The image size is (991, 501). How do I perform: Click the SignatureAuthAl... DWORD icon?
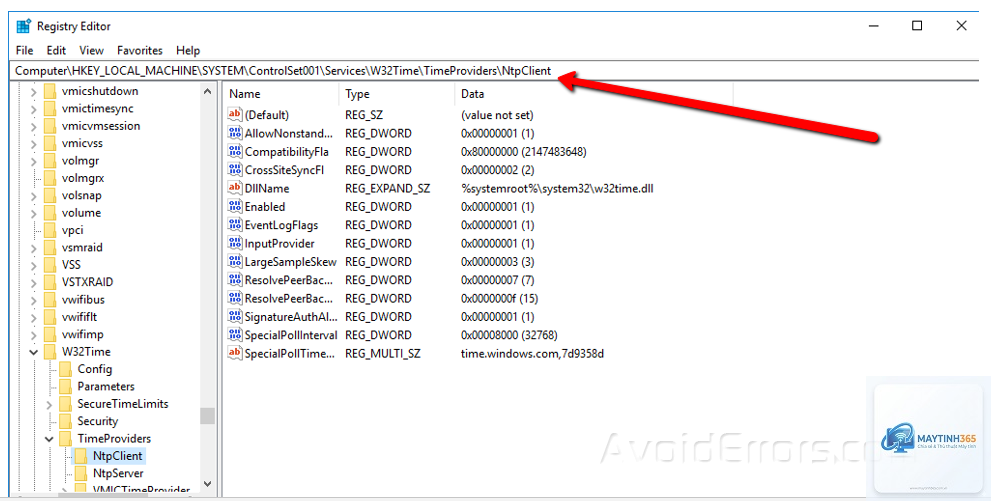235,317
